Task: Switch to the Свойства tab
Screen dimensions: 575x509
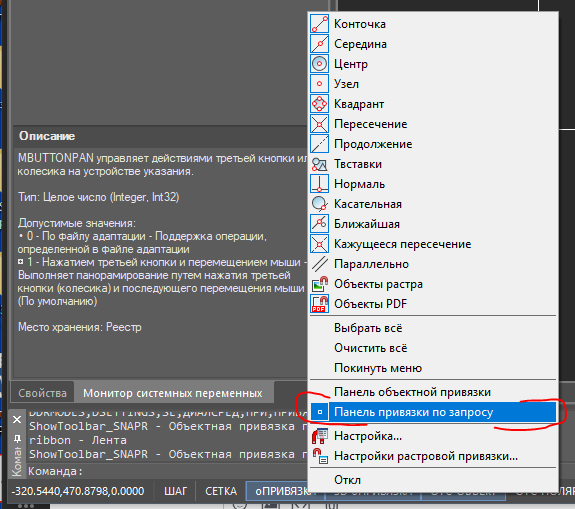Action: tap(43, 393)
